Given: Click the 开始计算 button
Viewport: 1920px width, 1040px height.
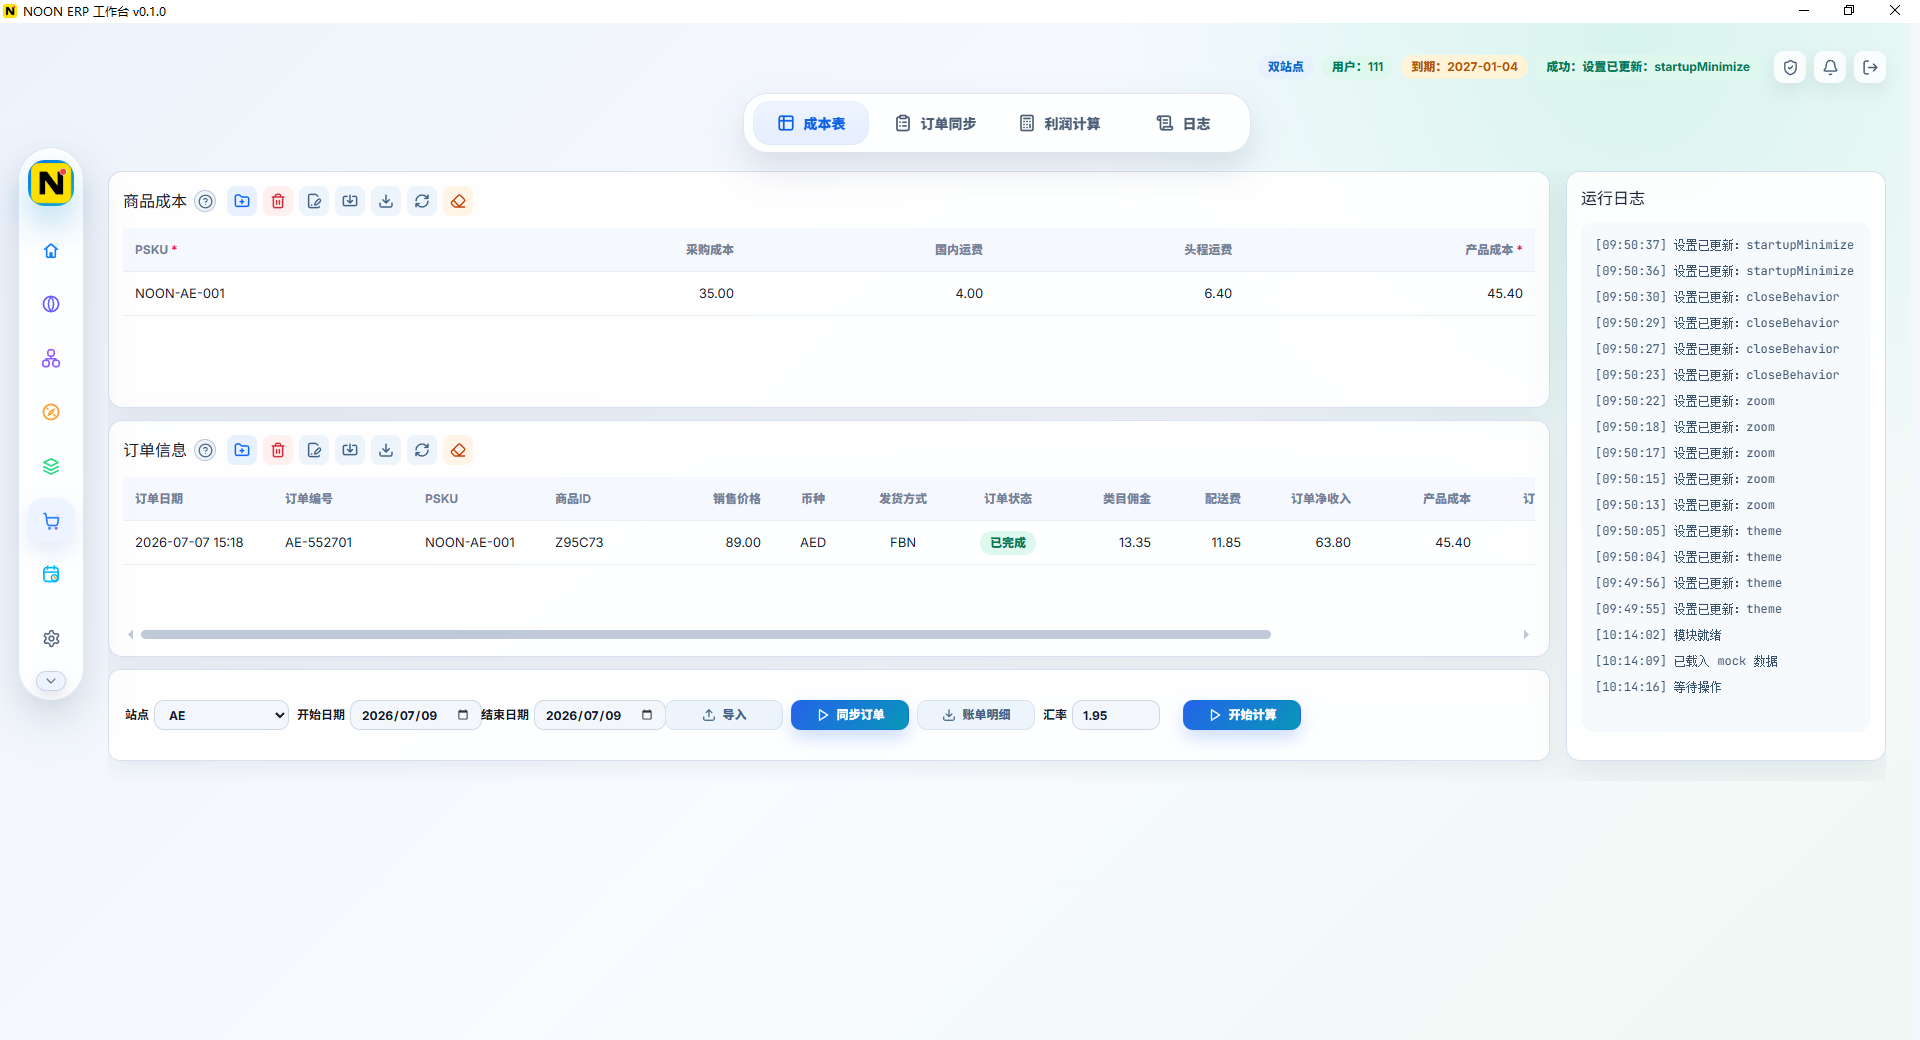Looking at the screenshot, I should [x=1242, y=715].
